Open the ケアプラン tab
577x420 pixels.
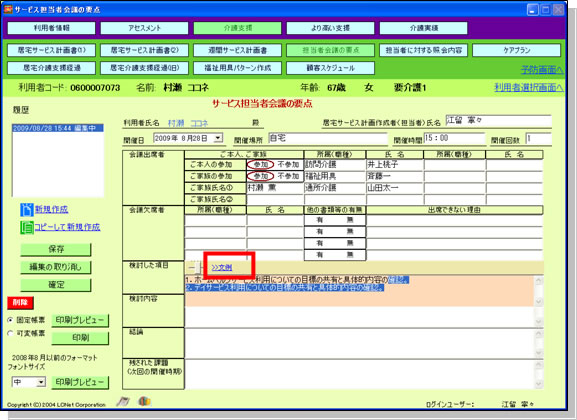517,50
